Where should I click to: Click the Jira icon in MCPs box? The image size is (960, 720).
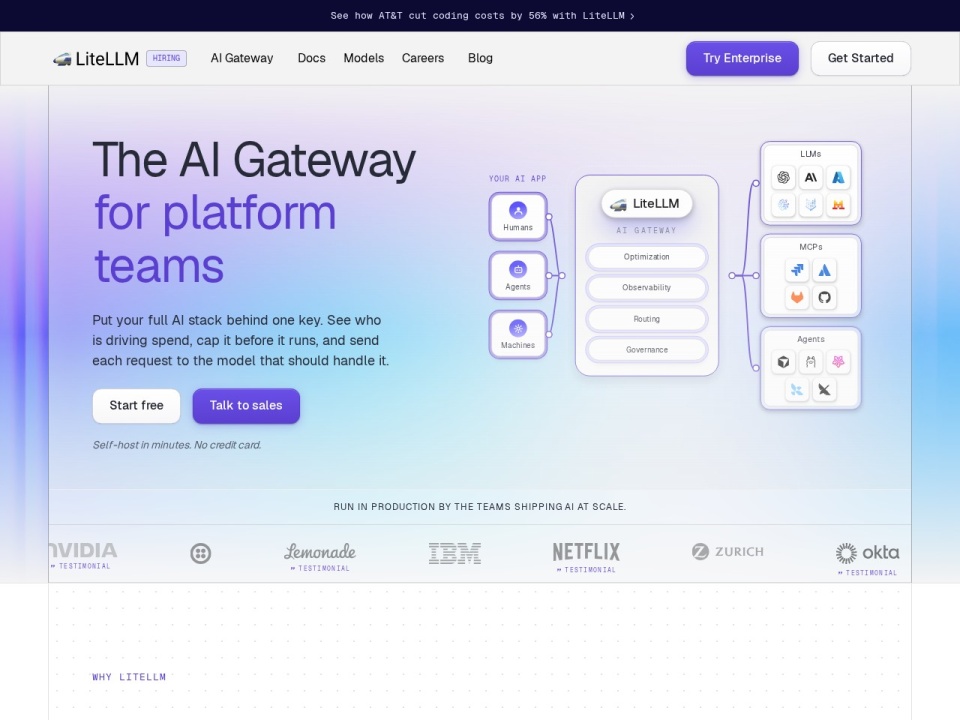797,270
